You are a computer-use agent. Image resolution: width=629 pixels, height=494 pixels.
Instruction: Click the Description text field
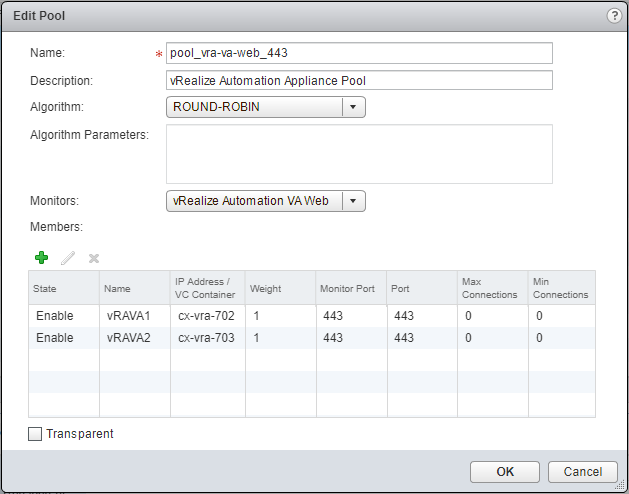click(x=359, y=80)
